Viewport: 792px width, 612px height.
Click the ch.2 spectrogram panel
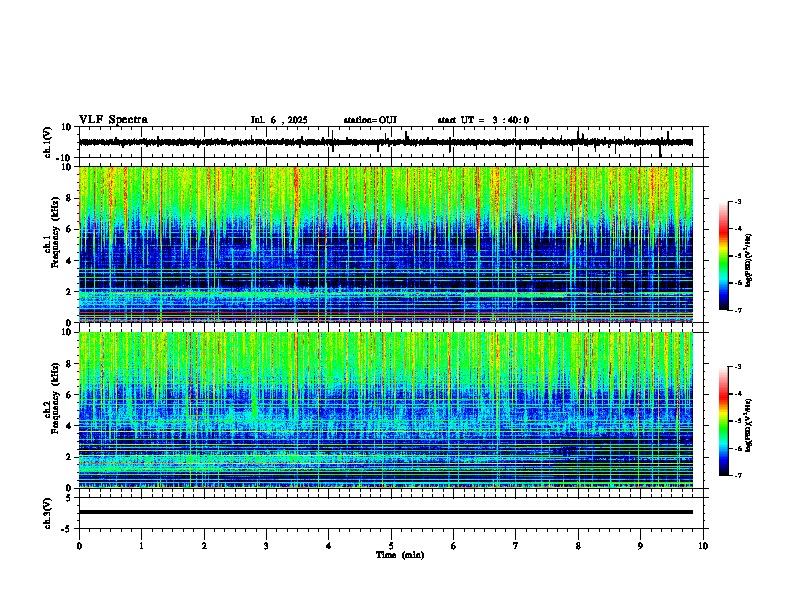[385, 410]
